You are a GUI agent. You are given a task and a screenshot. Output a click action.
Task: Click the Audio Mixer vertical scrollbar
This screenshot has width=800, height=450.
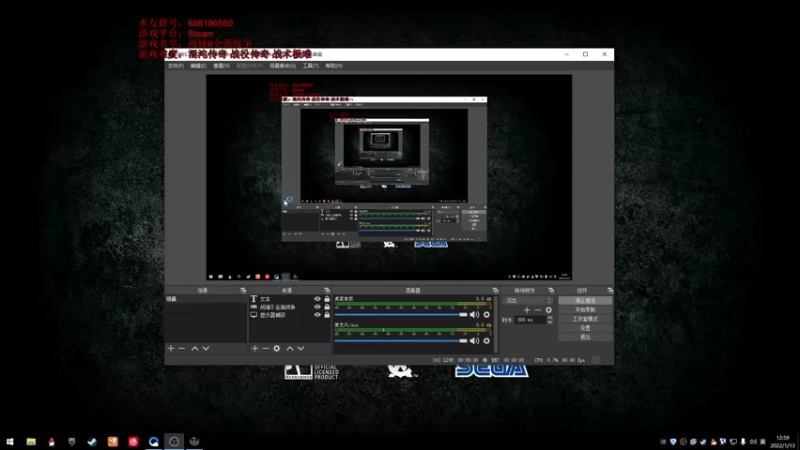[x=495, y=324]
